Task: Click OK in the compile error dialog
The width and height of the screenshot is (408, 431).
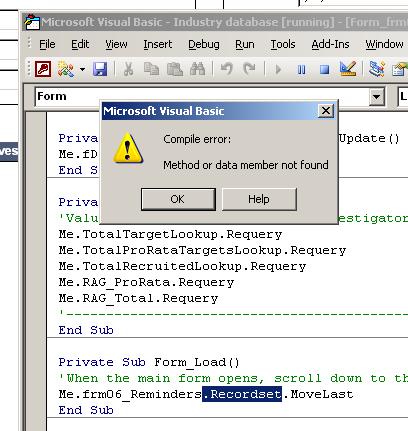Action: coord(178,199)
